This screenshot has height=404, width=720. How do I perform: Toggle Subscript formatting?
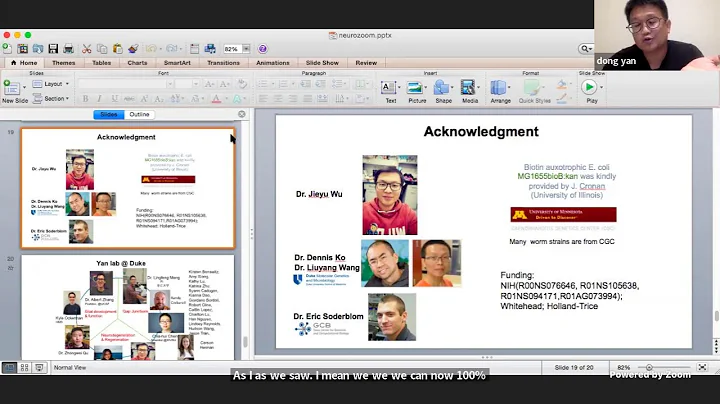(159, 98)
